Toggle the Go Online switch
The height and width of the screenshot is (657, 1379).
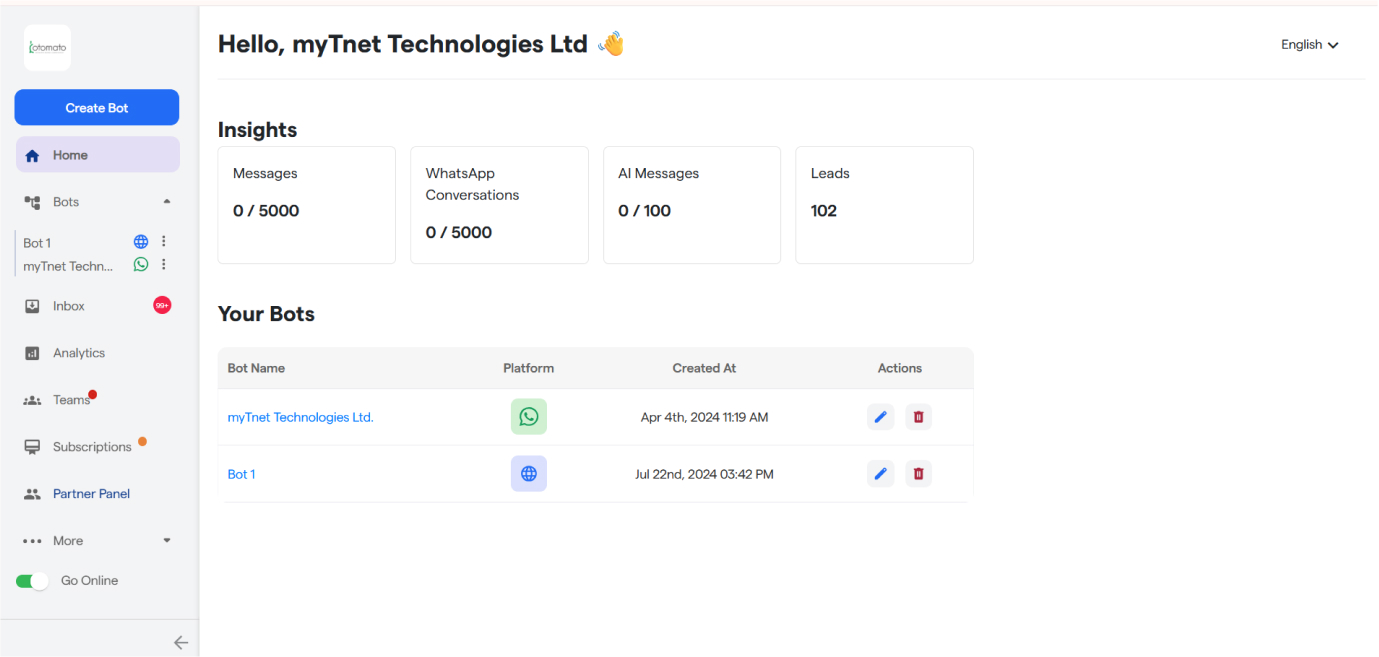click(x=32, y=581)
